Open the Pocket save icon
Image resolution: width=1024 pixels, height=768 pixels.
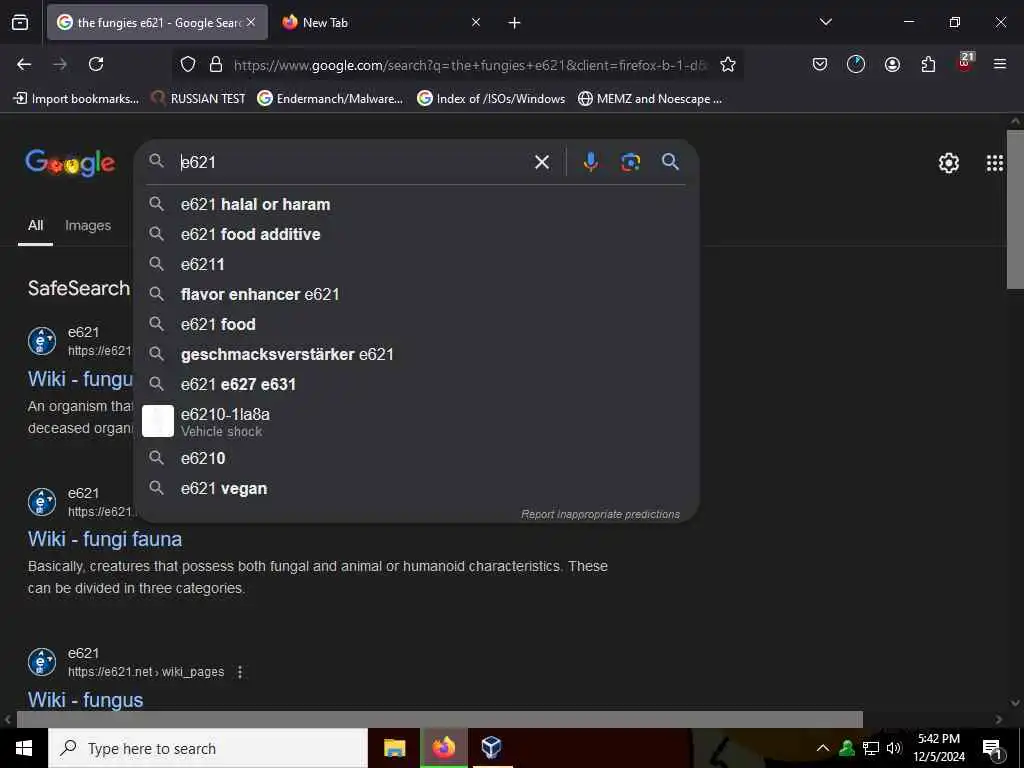tap(820, 64)
